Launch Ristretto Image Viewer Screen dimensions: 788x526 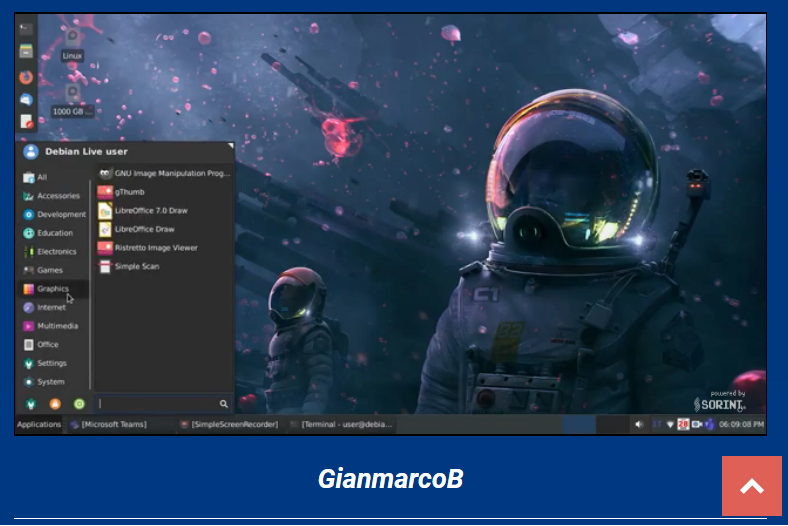(x=164, y=248)
